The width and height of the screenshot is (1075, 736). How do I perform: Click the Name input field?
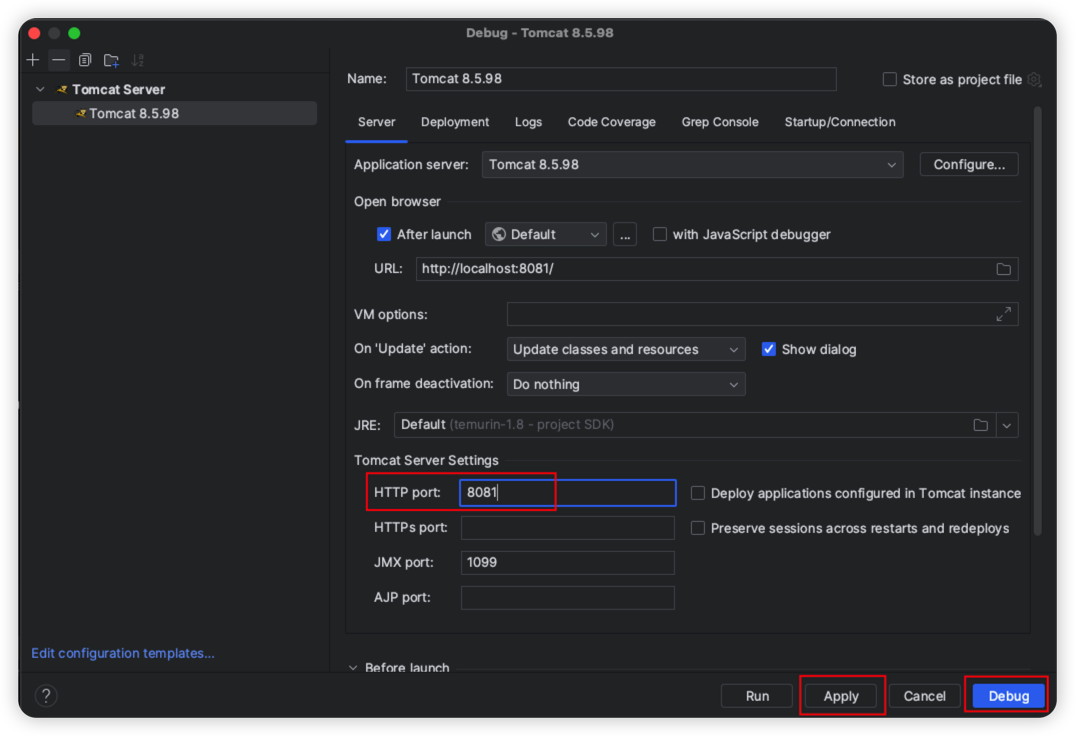(x=621, y=79)
